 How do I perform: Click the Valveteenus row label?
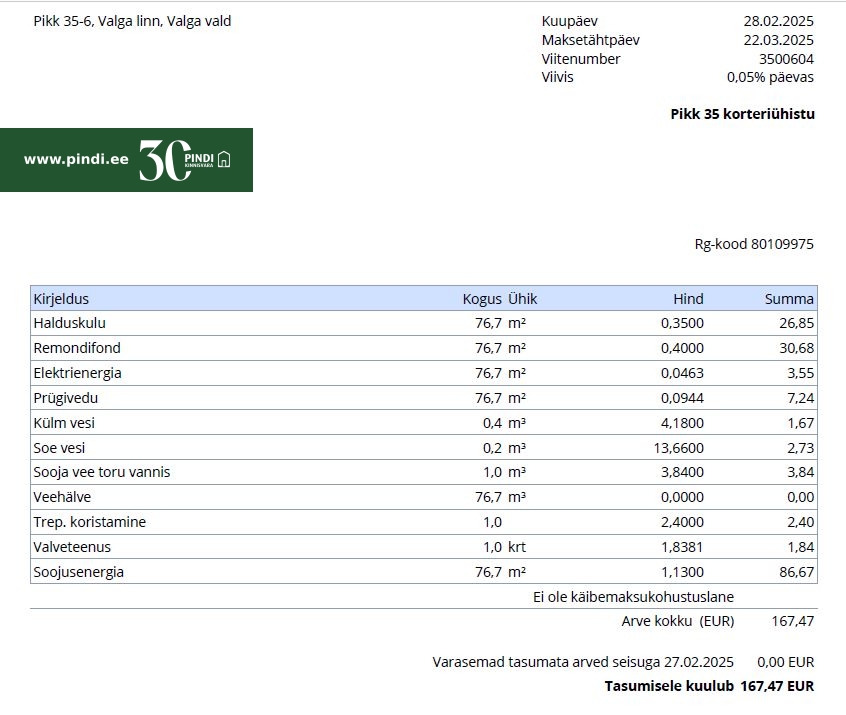[x=72, y=547]
